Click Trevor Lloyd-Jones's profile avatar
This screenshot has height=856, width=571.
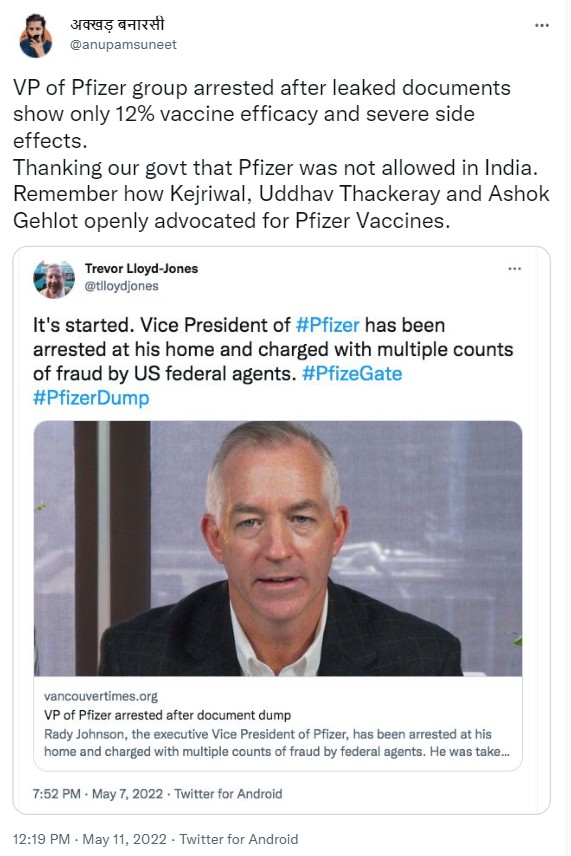point(53,279)
